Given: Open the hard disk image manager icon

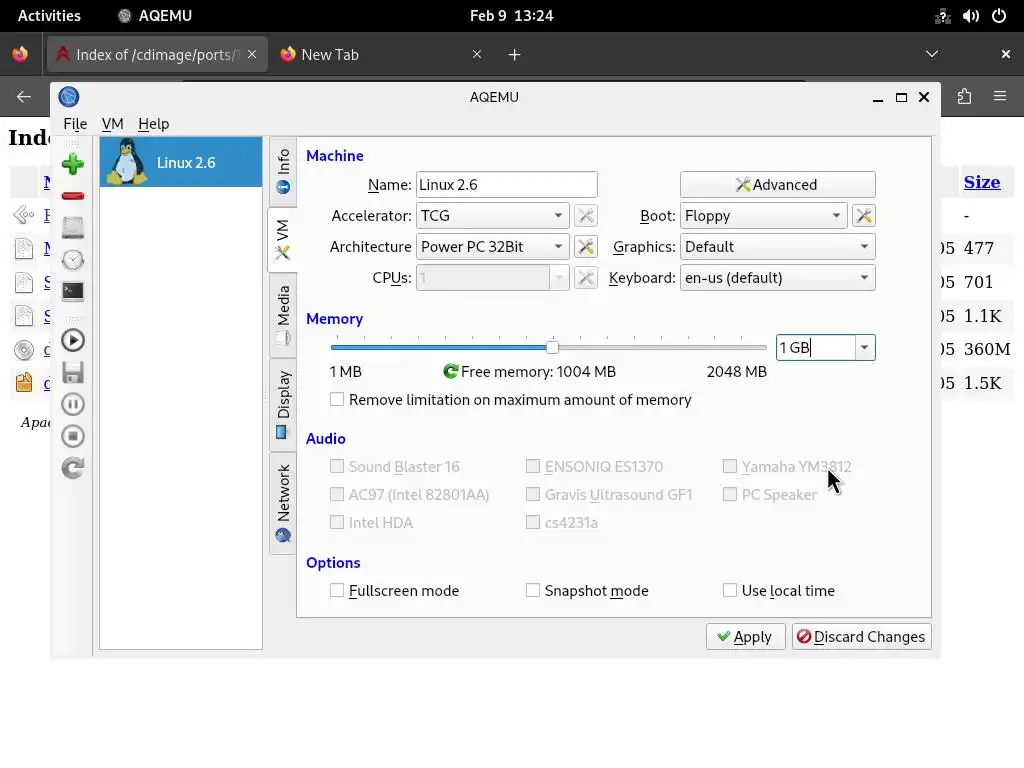Looking at the screenshot, I should coord(72,228).
